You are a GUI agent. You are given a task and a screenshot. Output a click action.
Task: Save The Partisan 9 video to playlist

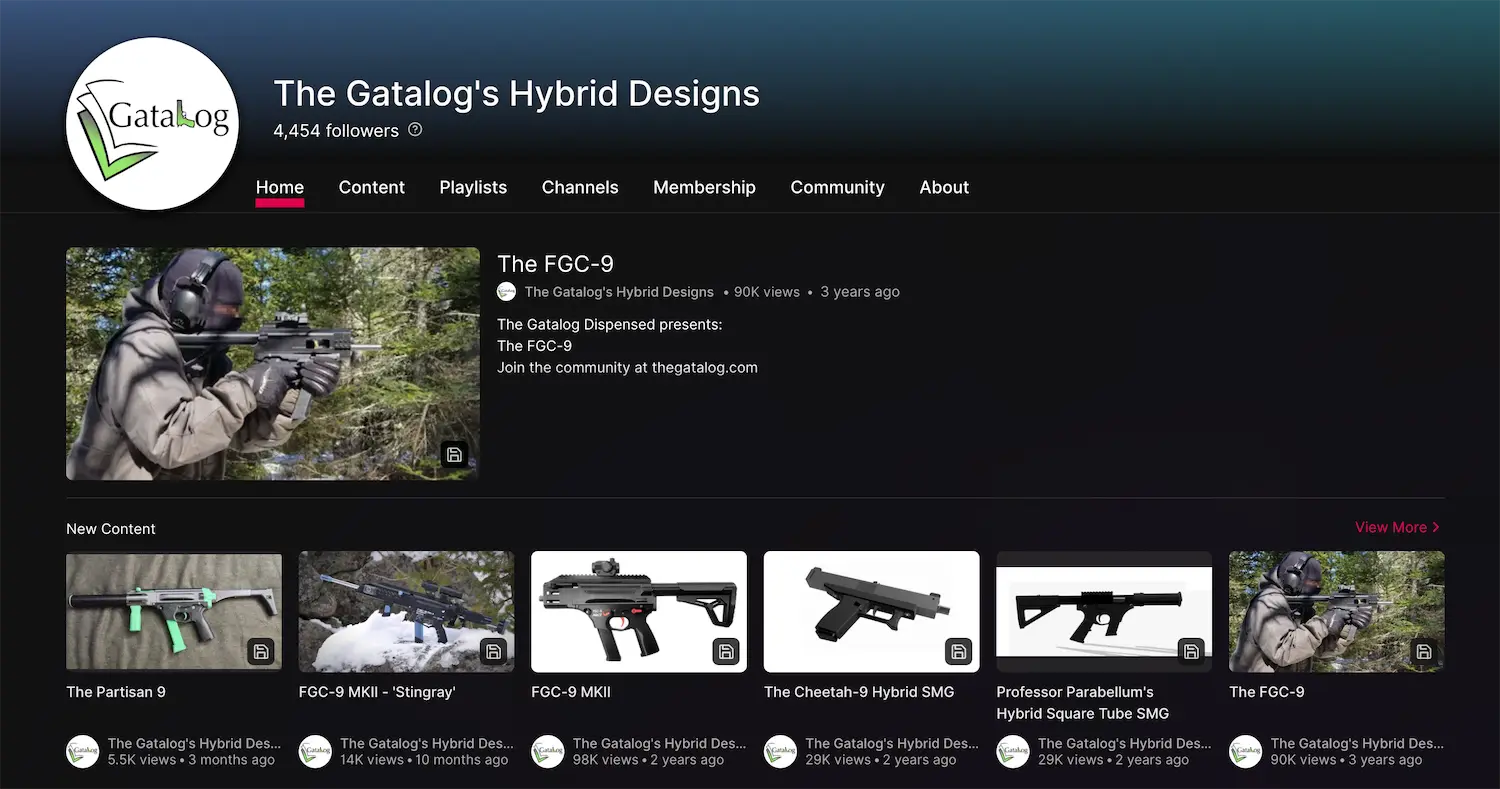click(260, 652)
